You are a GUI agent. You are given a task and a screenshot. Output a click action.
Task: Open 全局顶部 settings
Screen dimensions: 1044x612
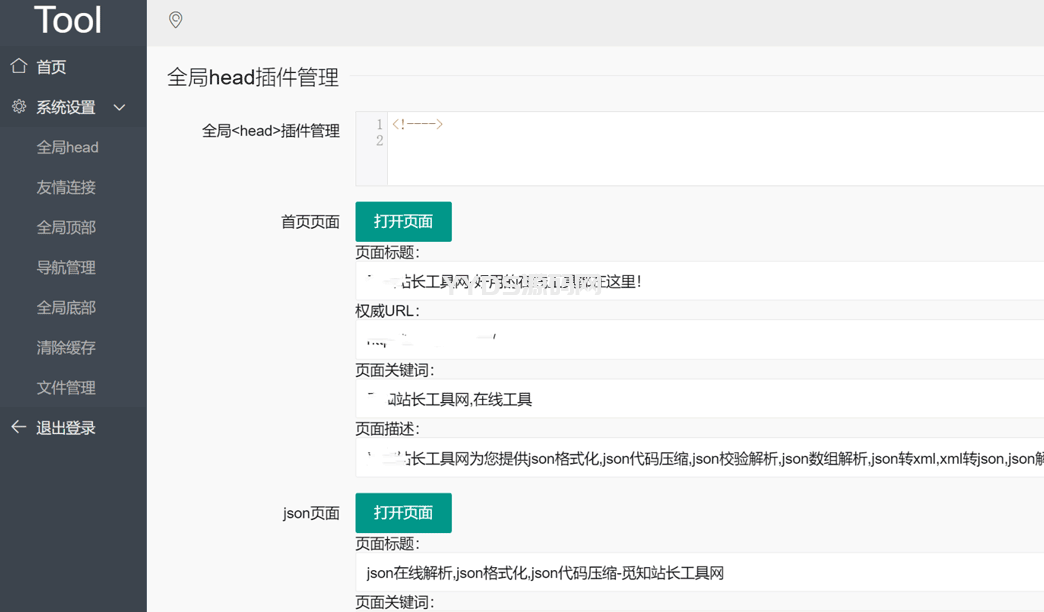66,227
